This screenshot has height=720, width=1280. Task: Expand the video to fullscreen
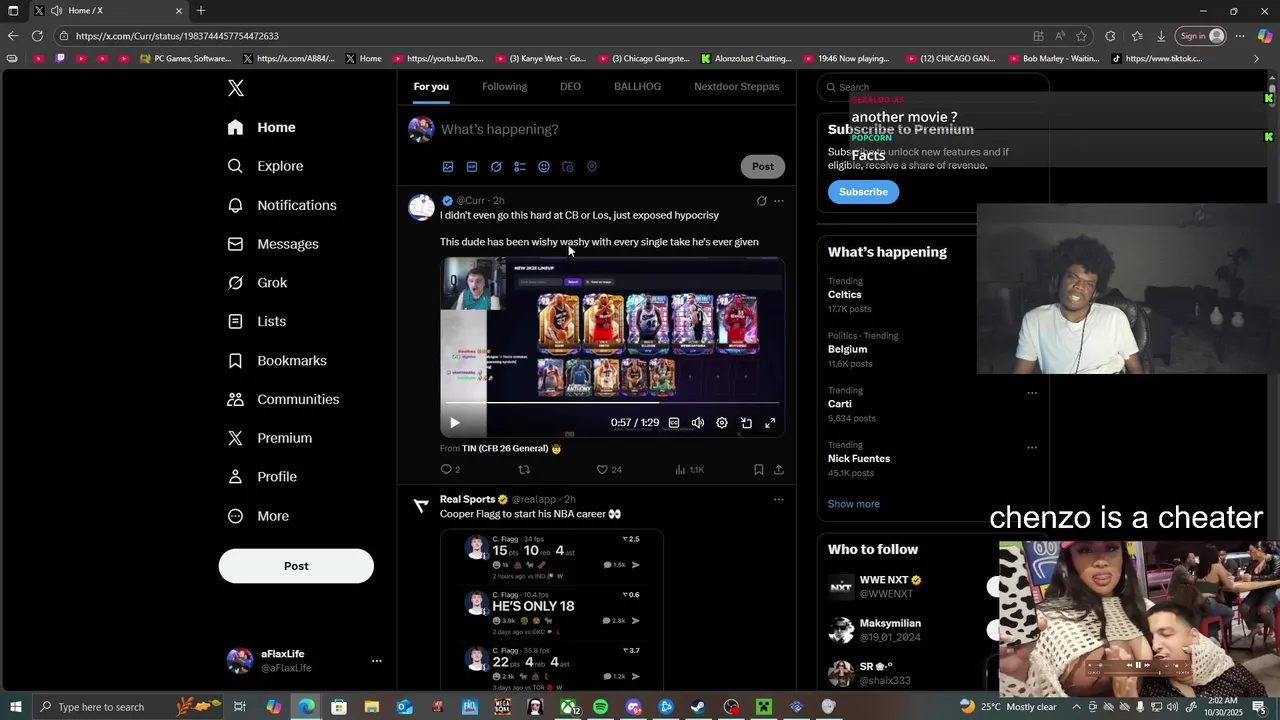pyautogui.click(x=770, y=423)
